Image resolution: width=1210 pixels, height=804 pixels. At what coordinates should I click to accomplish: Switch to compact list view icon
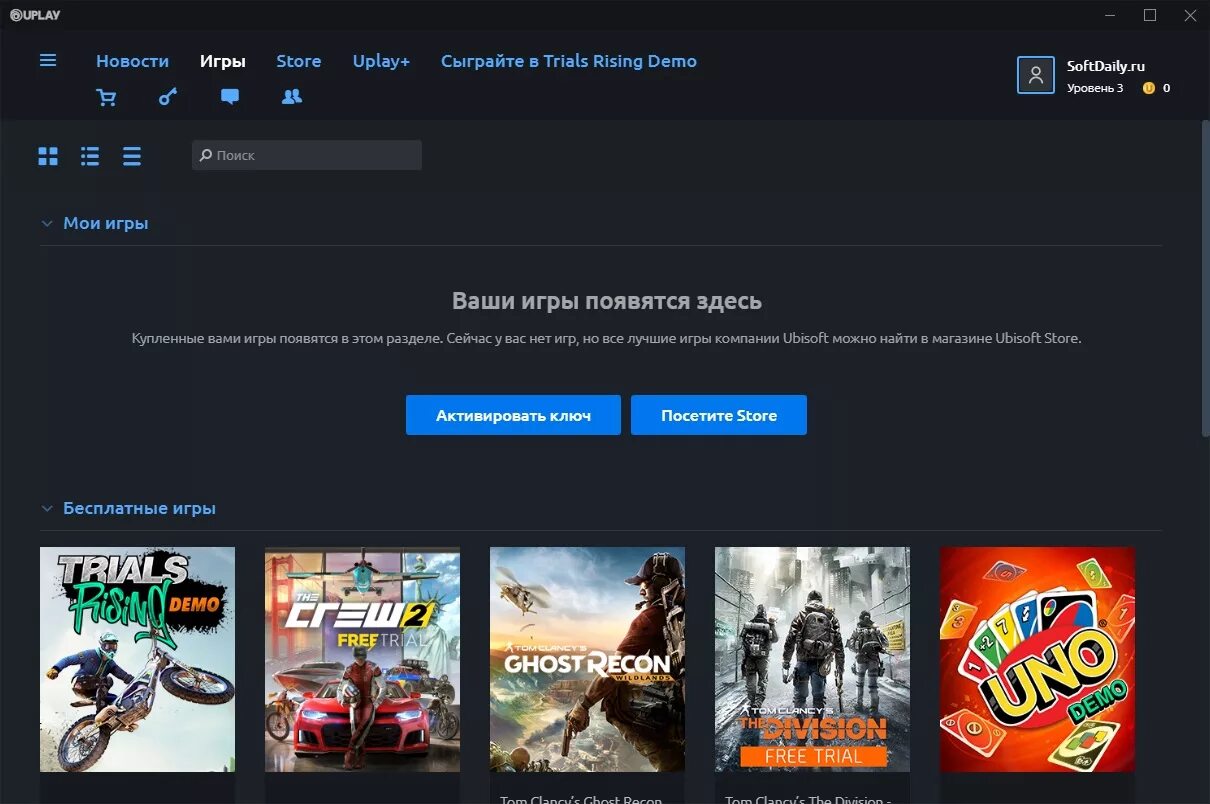coord(132,156)
